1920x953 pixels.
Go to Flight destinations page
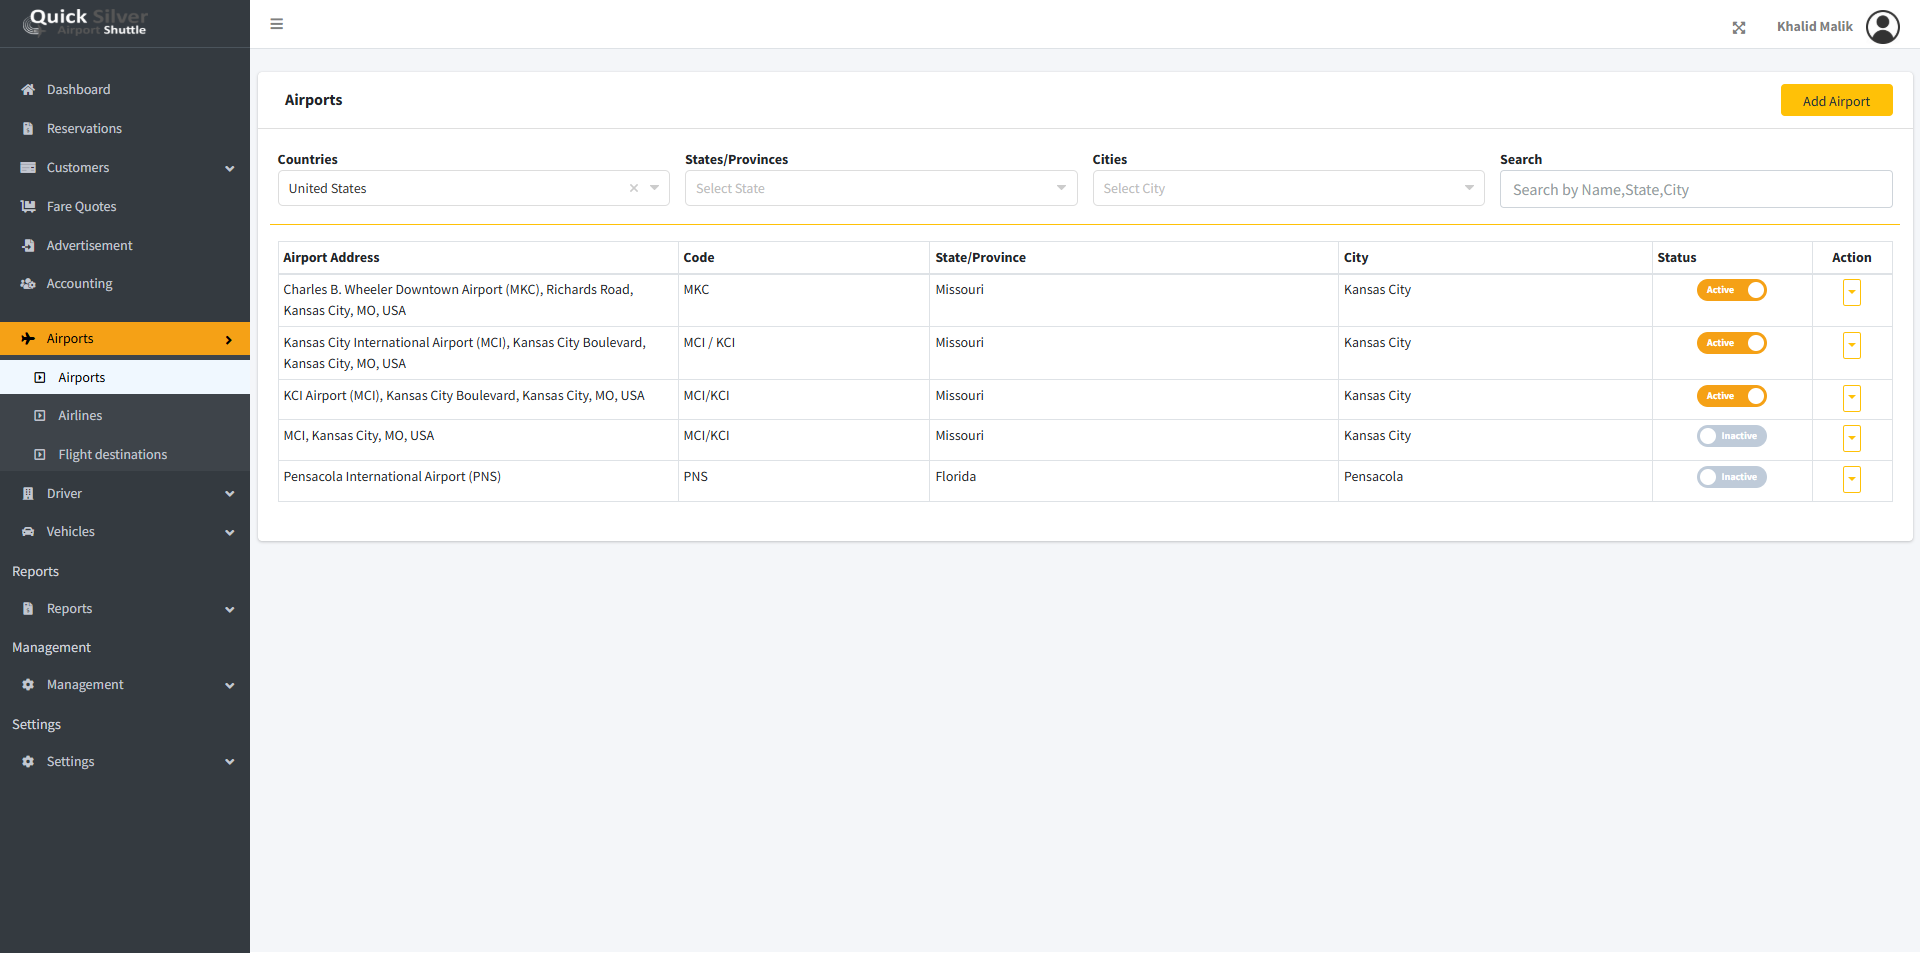coord(112,455)
